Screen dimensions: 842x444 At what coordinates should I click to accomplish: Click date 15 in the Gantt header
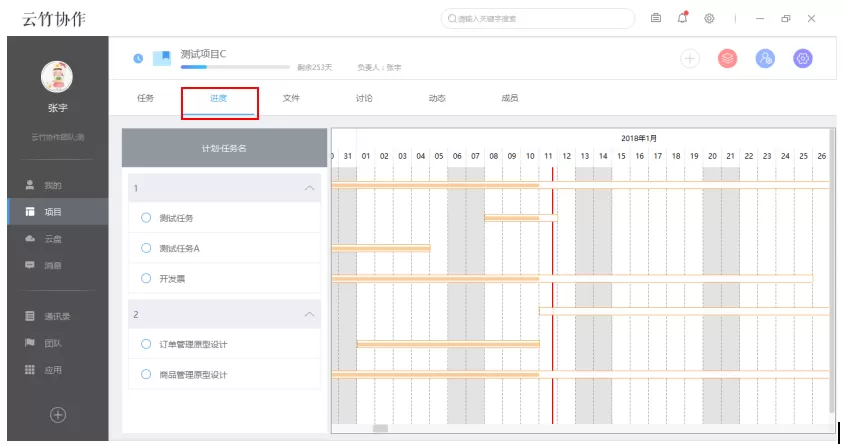[x=621, y=156]
